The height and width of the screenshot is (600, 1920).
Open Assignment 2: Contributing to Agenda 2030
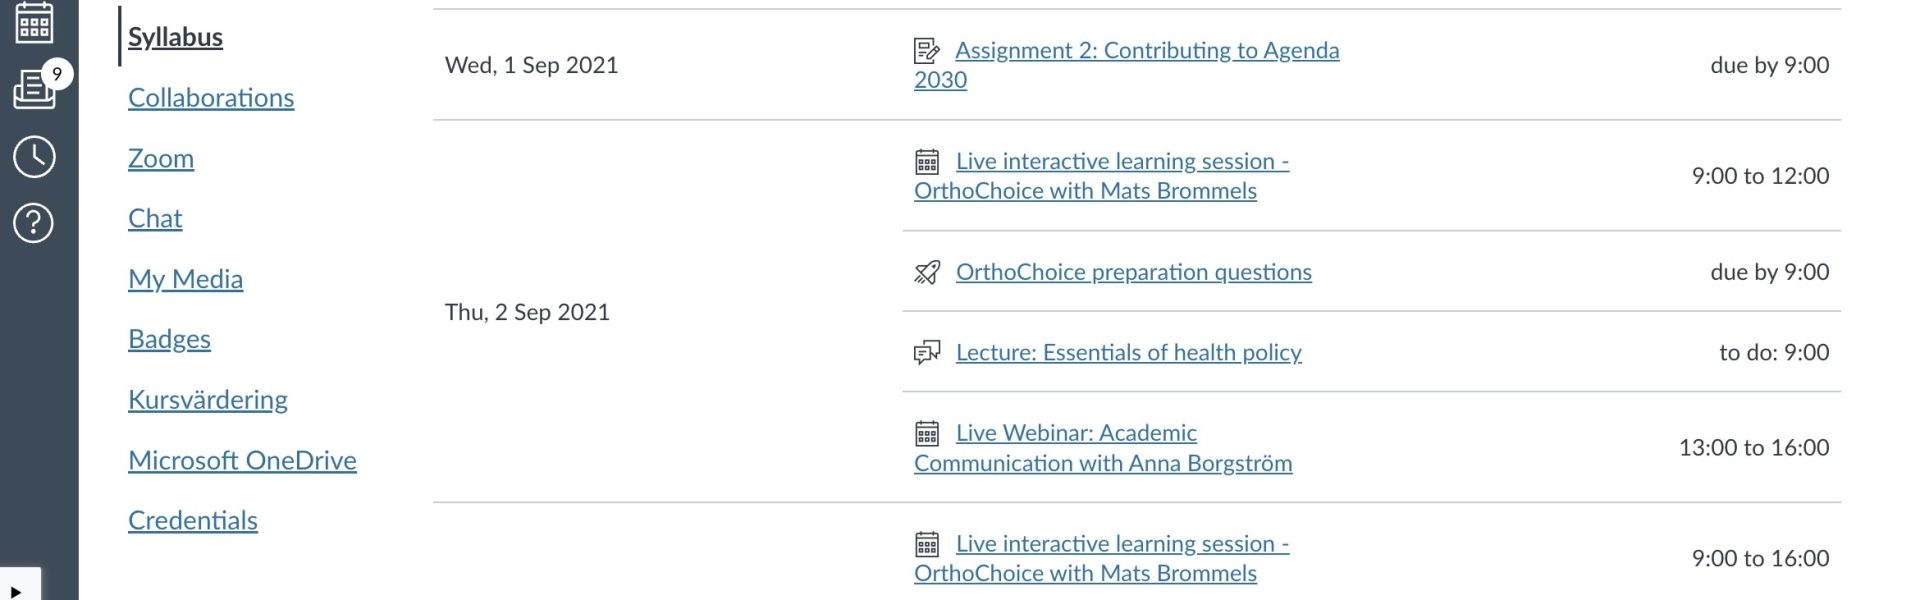coord(1127,65)
